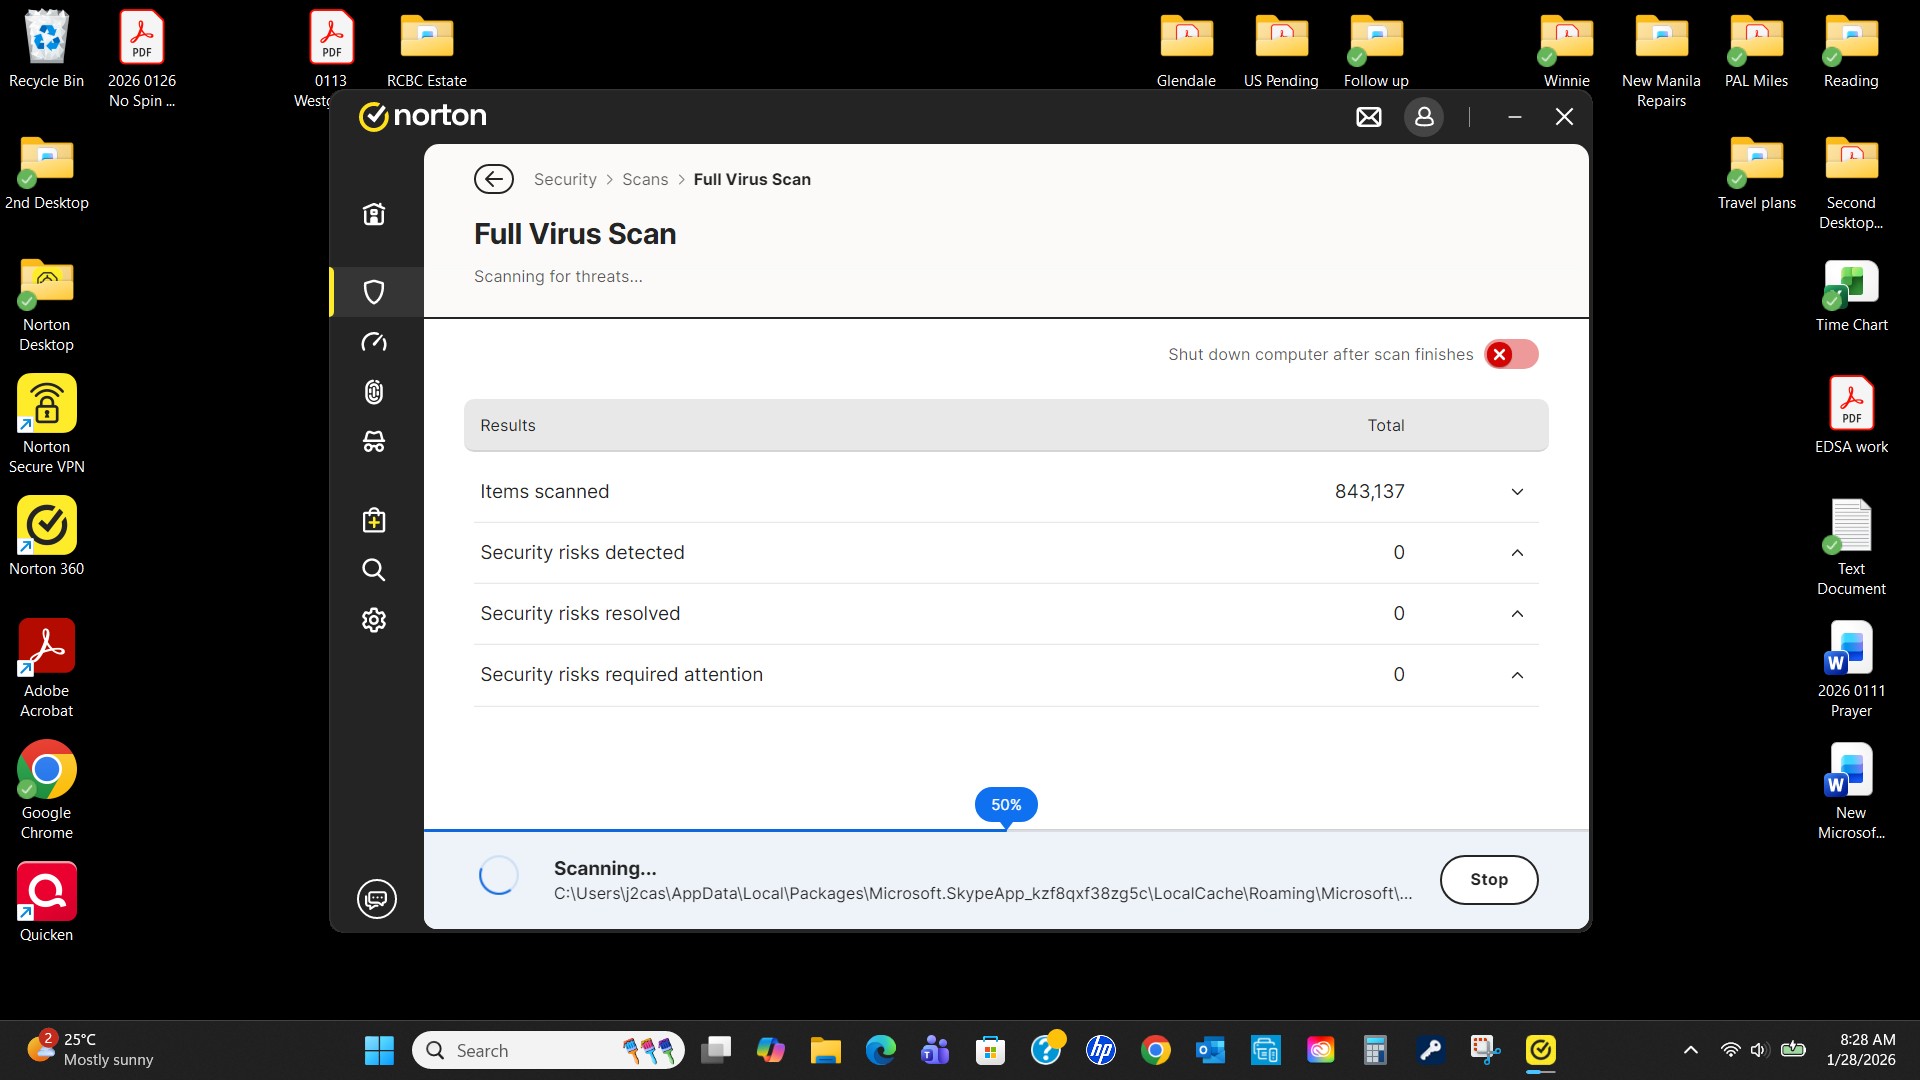Open the chat support icon at bottom

coord(377,899)
